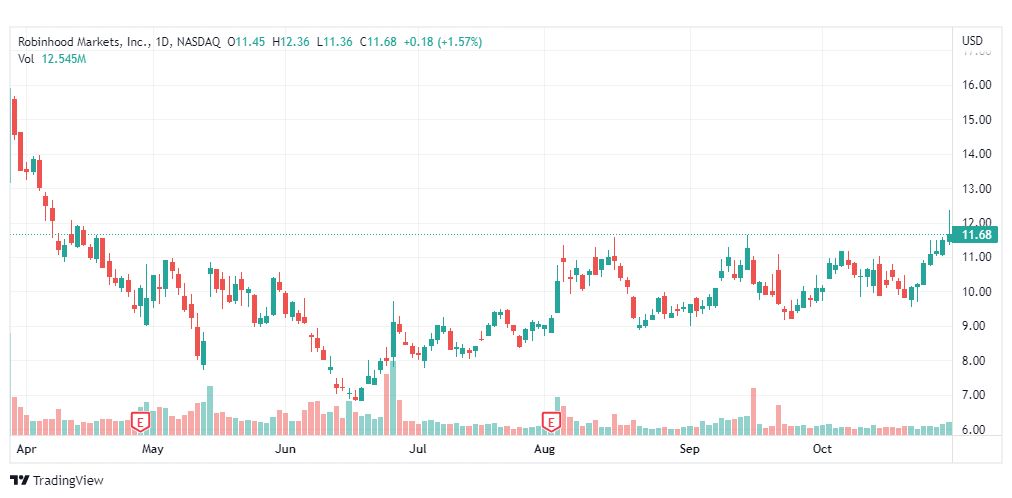This screenshot has width=1012, height=498.
Task: Click the current price tag 11.68
Action: (976, 235)
